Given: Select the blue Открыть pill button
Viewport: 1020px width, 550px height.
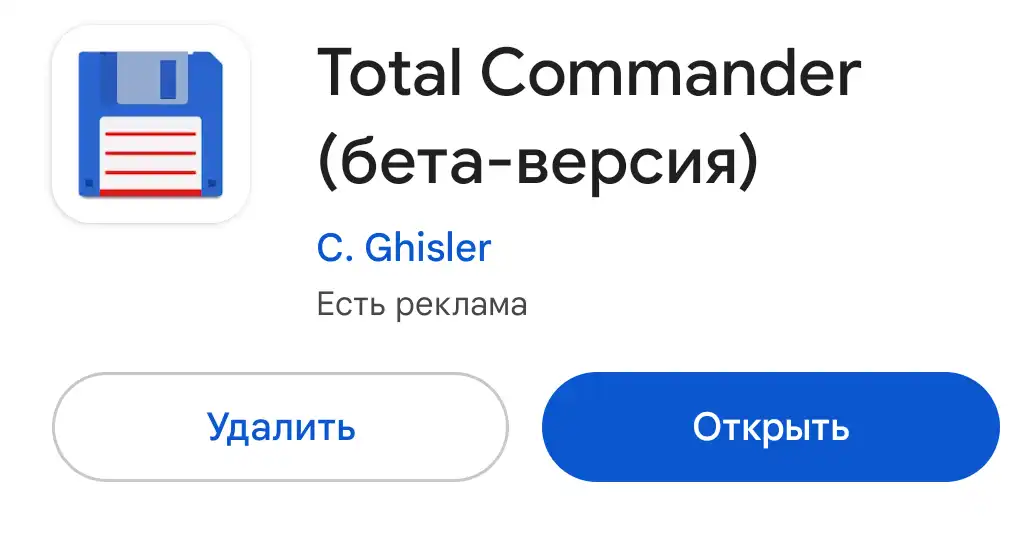Looking at the screenshot, I should pos(770,427).
